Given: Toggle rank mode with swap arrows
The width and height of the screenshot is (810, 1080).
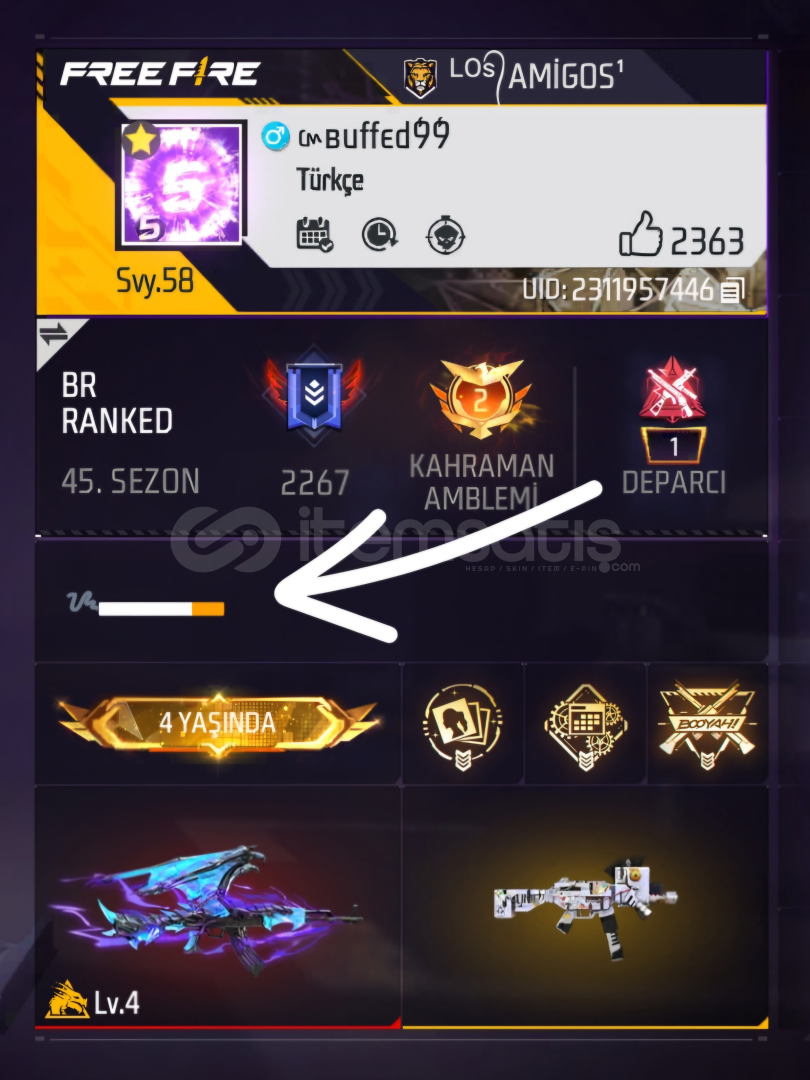Looking at the screenshot, I should (54, 335).
